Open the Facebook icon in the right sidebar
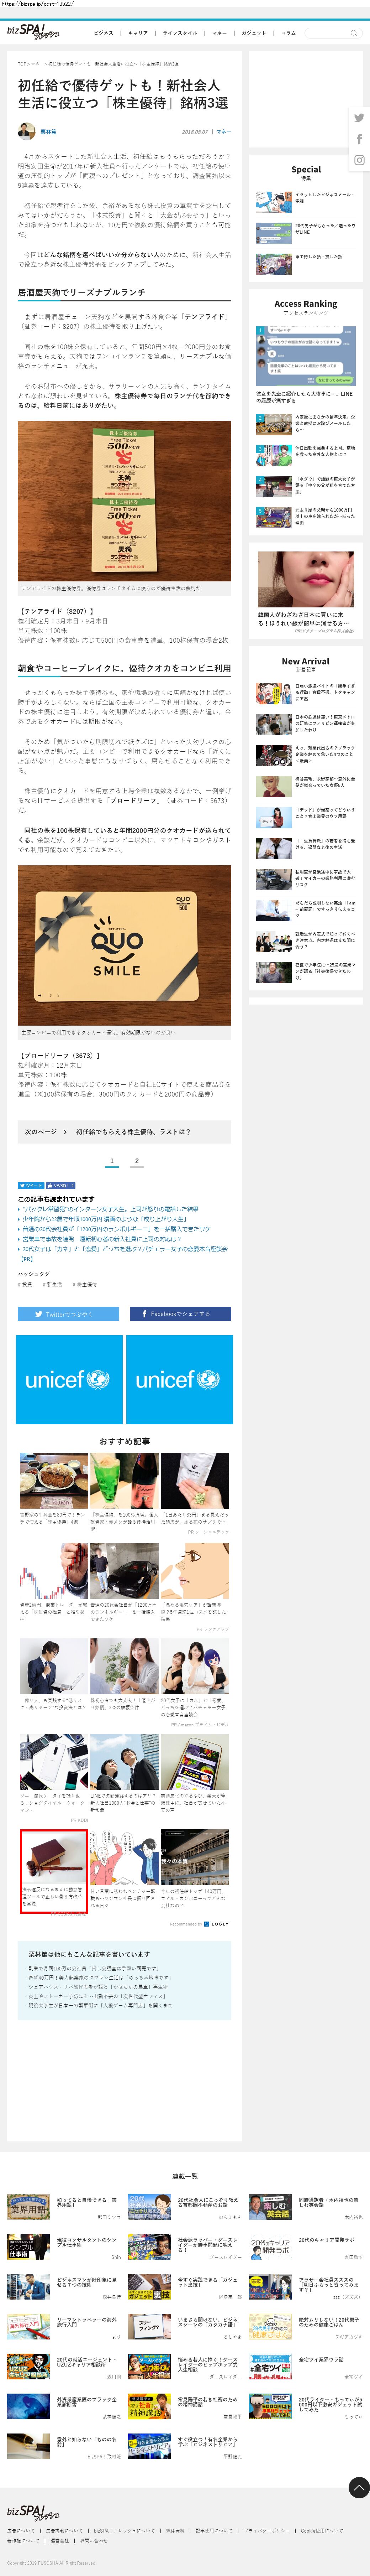 point(359,139)
